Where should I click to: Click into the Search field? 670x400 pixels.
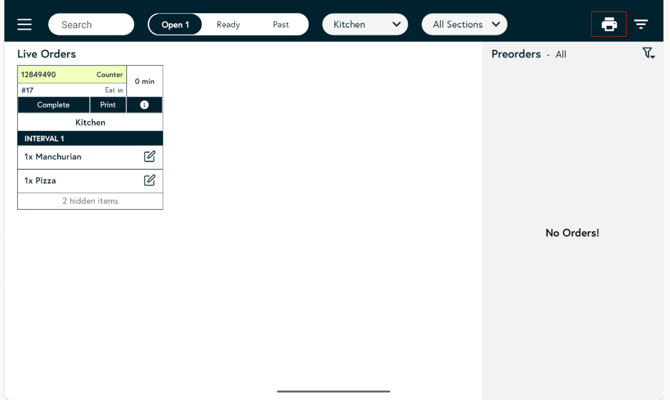pos(90,25)
